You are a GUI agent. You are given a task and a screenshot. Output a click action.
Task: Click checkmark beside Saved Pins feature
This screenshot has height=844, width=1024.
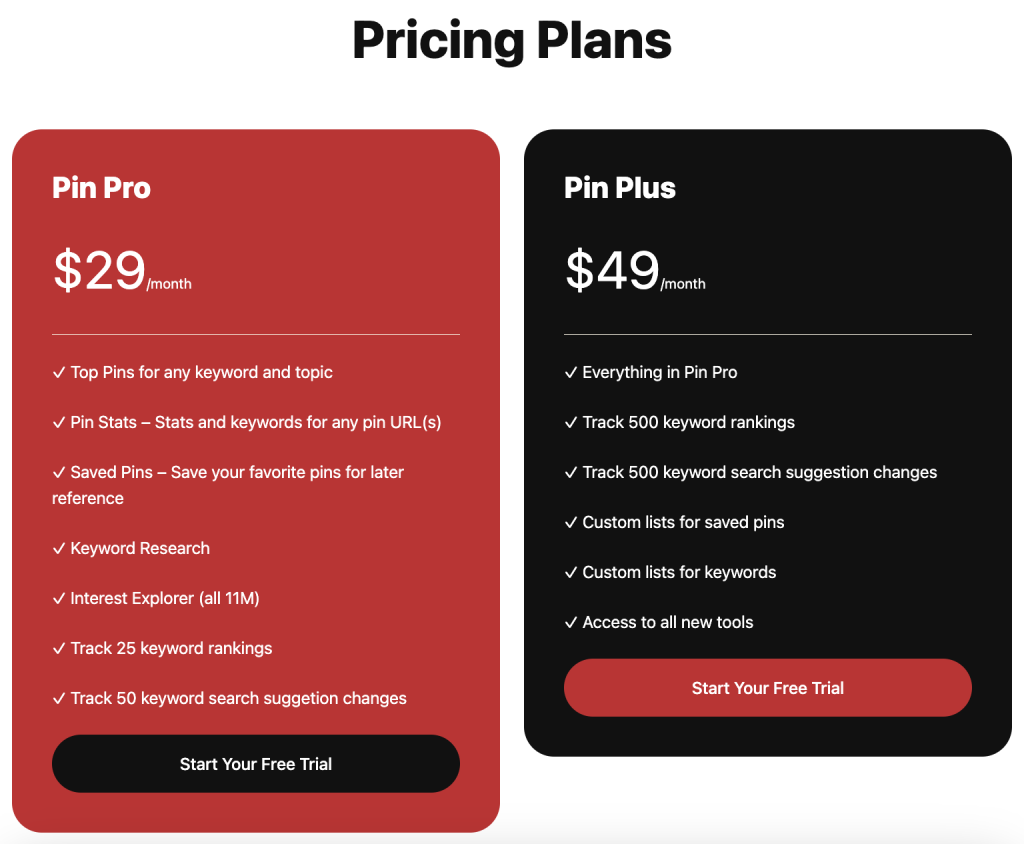(59, 472)
